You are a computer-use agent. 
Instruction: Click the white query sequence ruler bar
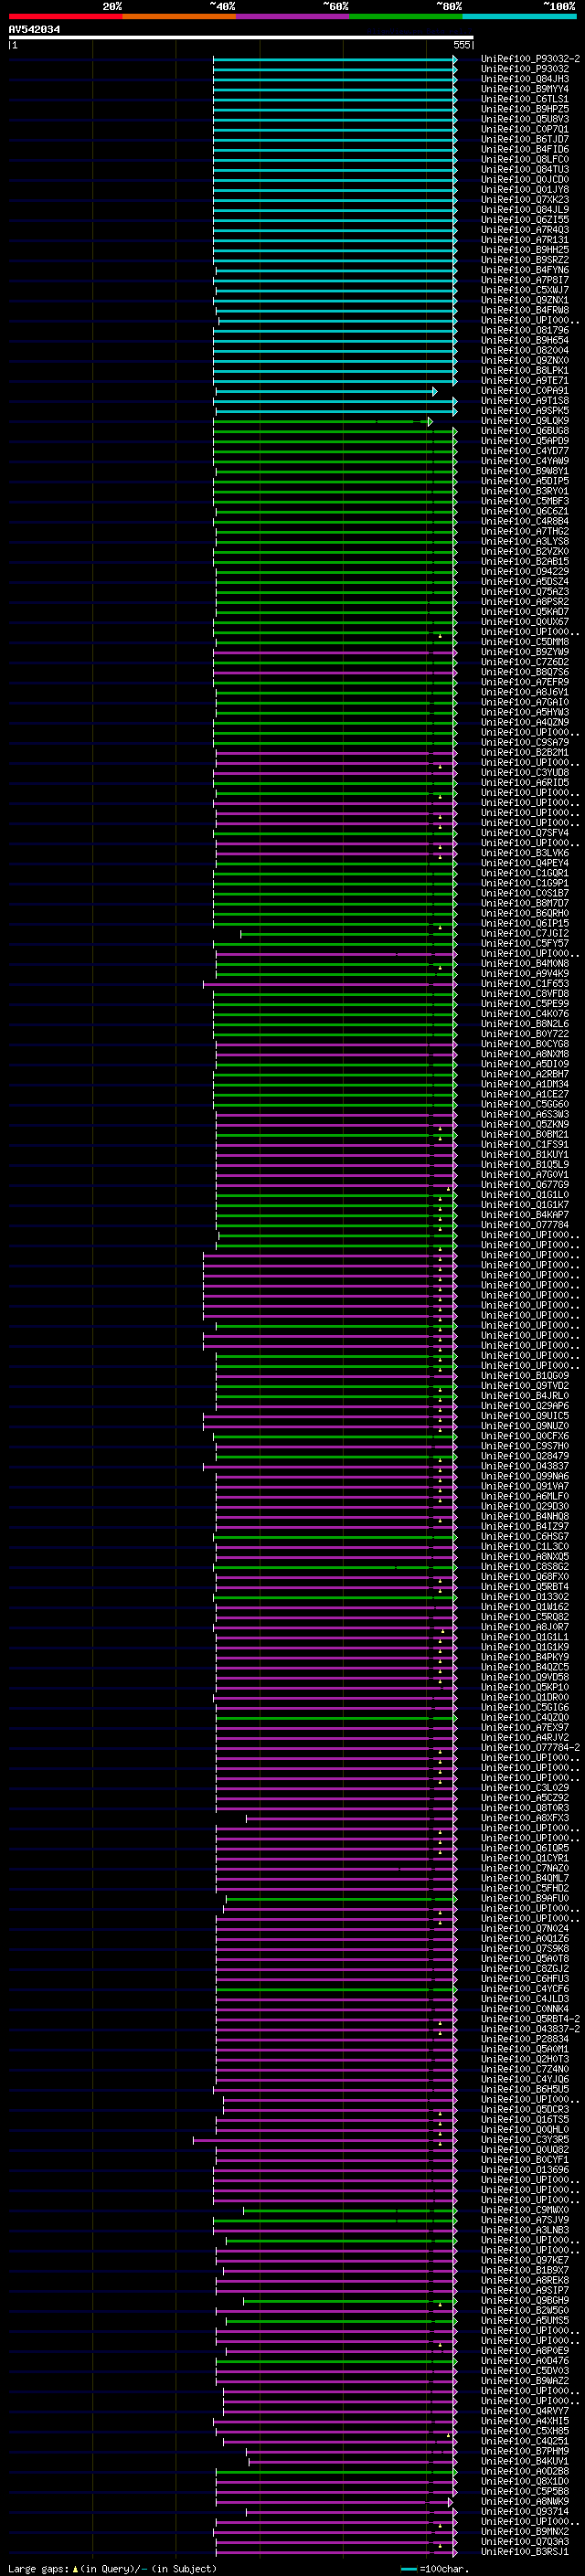(241, 38)
